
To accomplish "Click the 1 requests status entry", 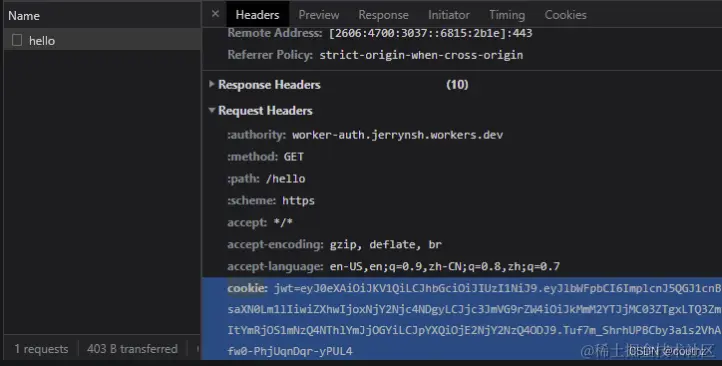I will click(41, 349).
